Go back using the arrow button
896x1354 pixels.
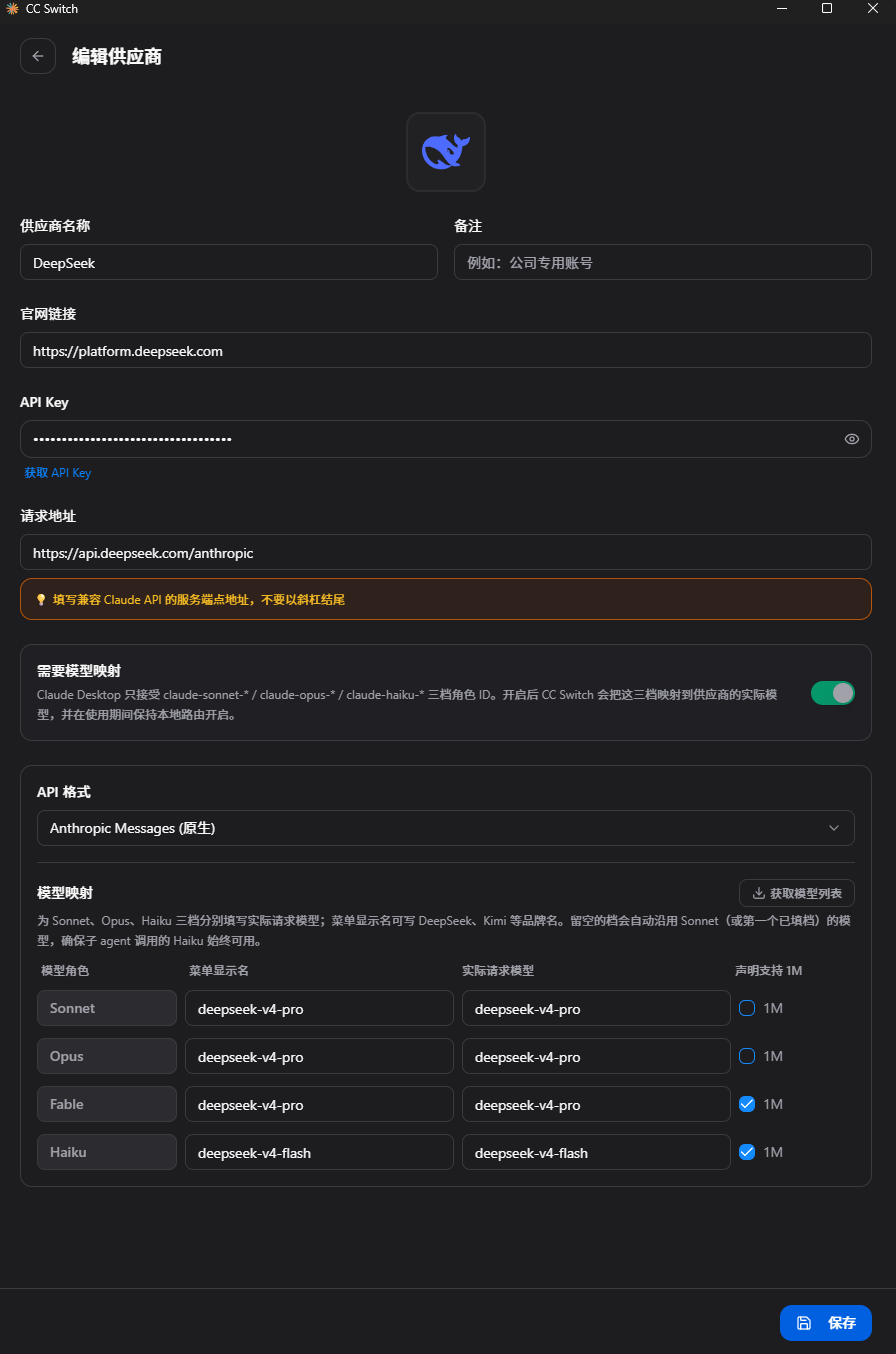coord(38,56)
